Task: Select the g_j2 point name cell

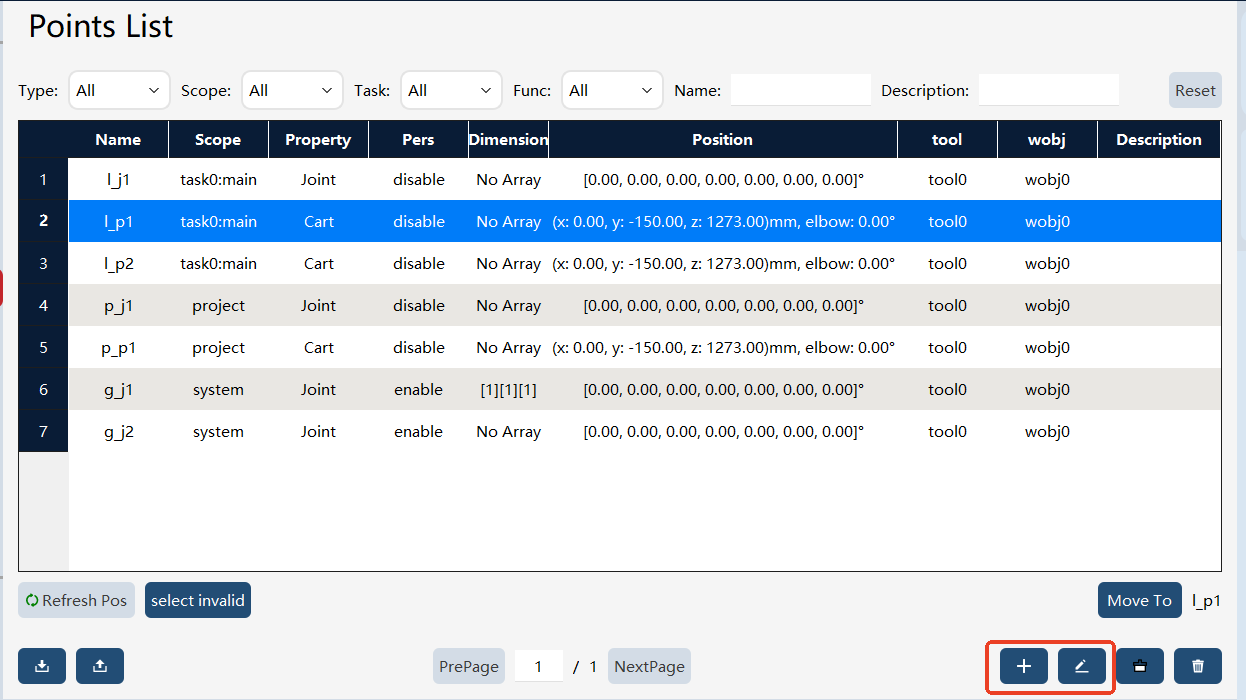Action: tap(118, 432)
